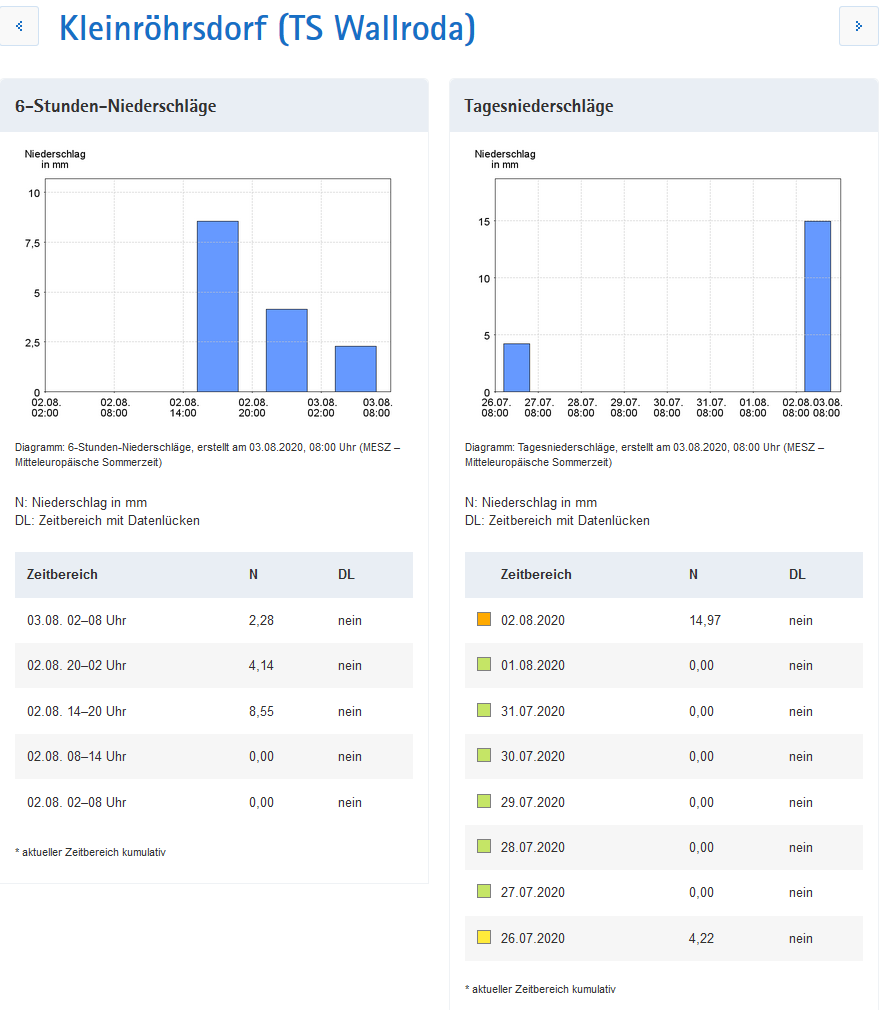Click the orange swatch beside 02.08.2020
This screenshot has width=890, height=1010.
(484, 620)
